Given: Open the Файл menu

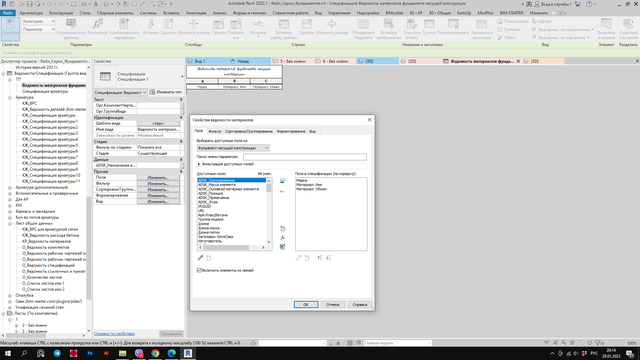Looking at the screenshot, I should pyautogui.click(x=8, y=13).
